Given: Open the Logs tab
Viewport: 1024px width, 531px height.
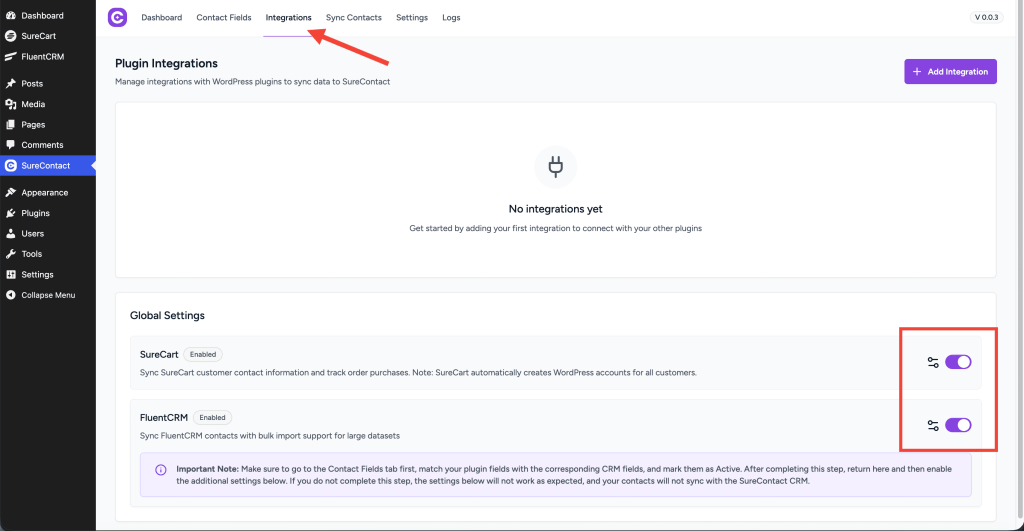Looking at the screenshot, I should [451, 18].
